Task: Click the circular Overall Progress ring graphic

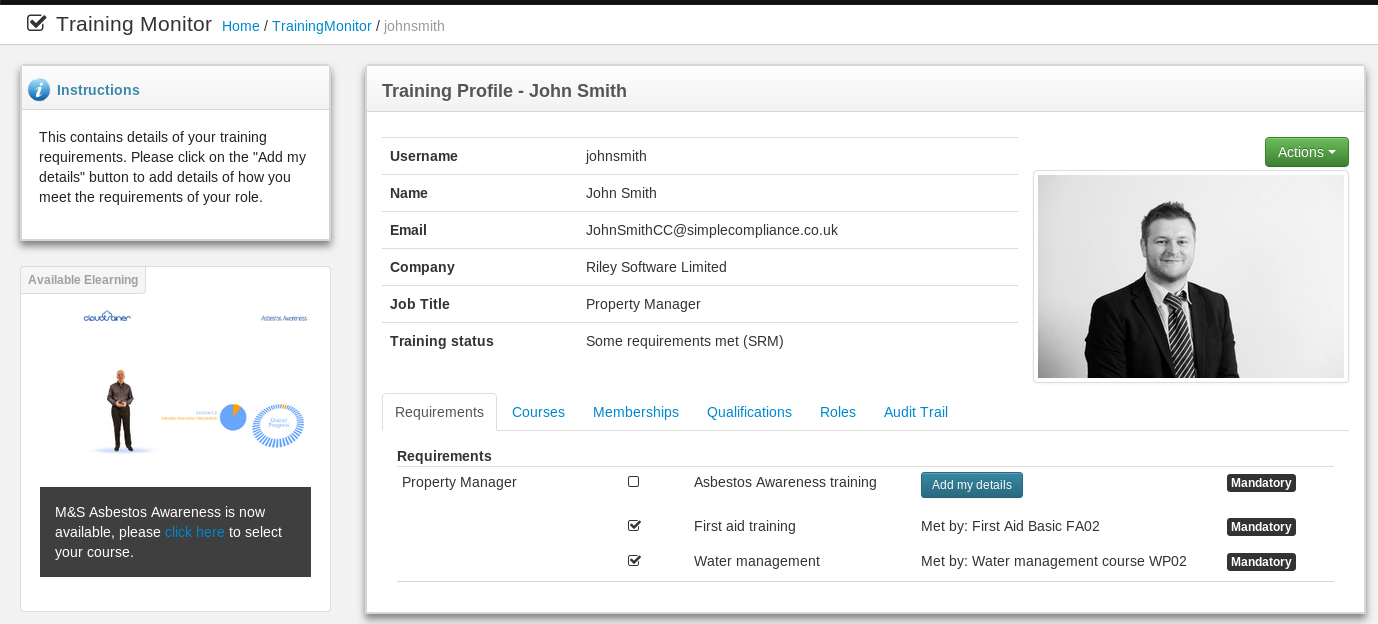Action: point(278,425)
